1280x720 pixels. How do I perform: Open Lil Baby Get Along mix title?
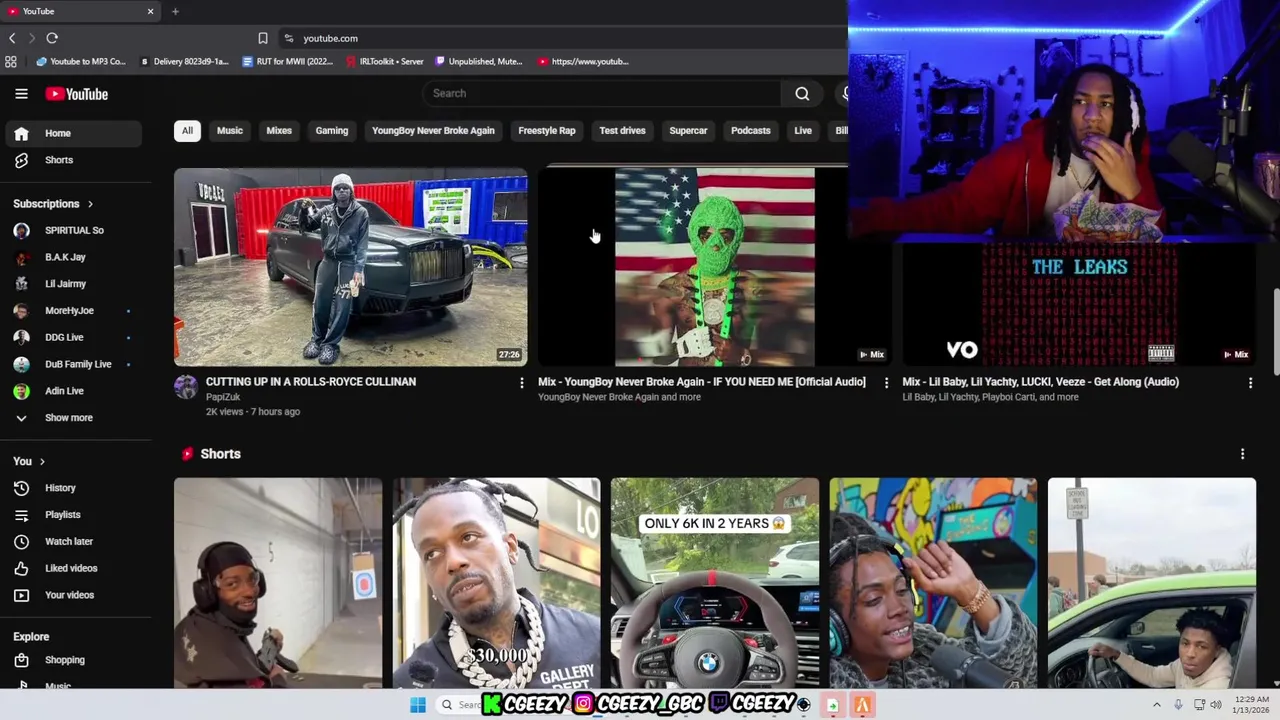1040,382
